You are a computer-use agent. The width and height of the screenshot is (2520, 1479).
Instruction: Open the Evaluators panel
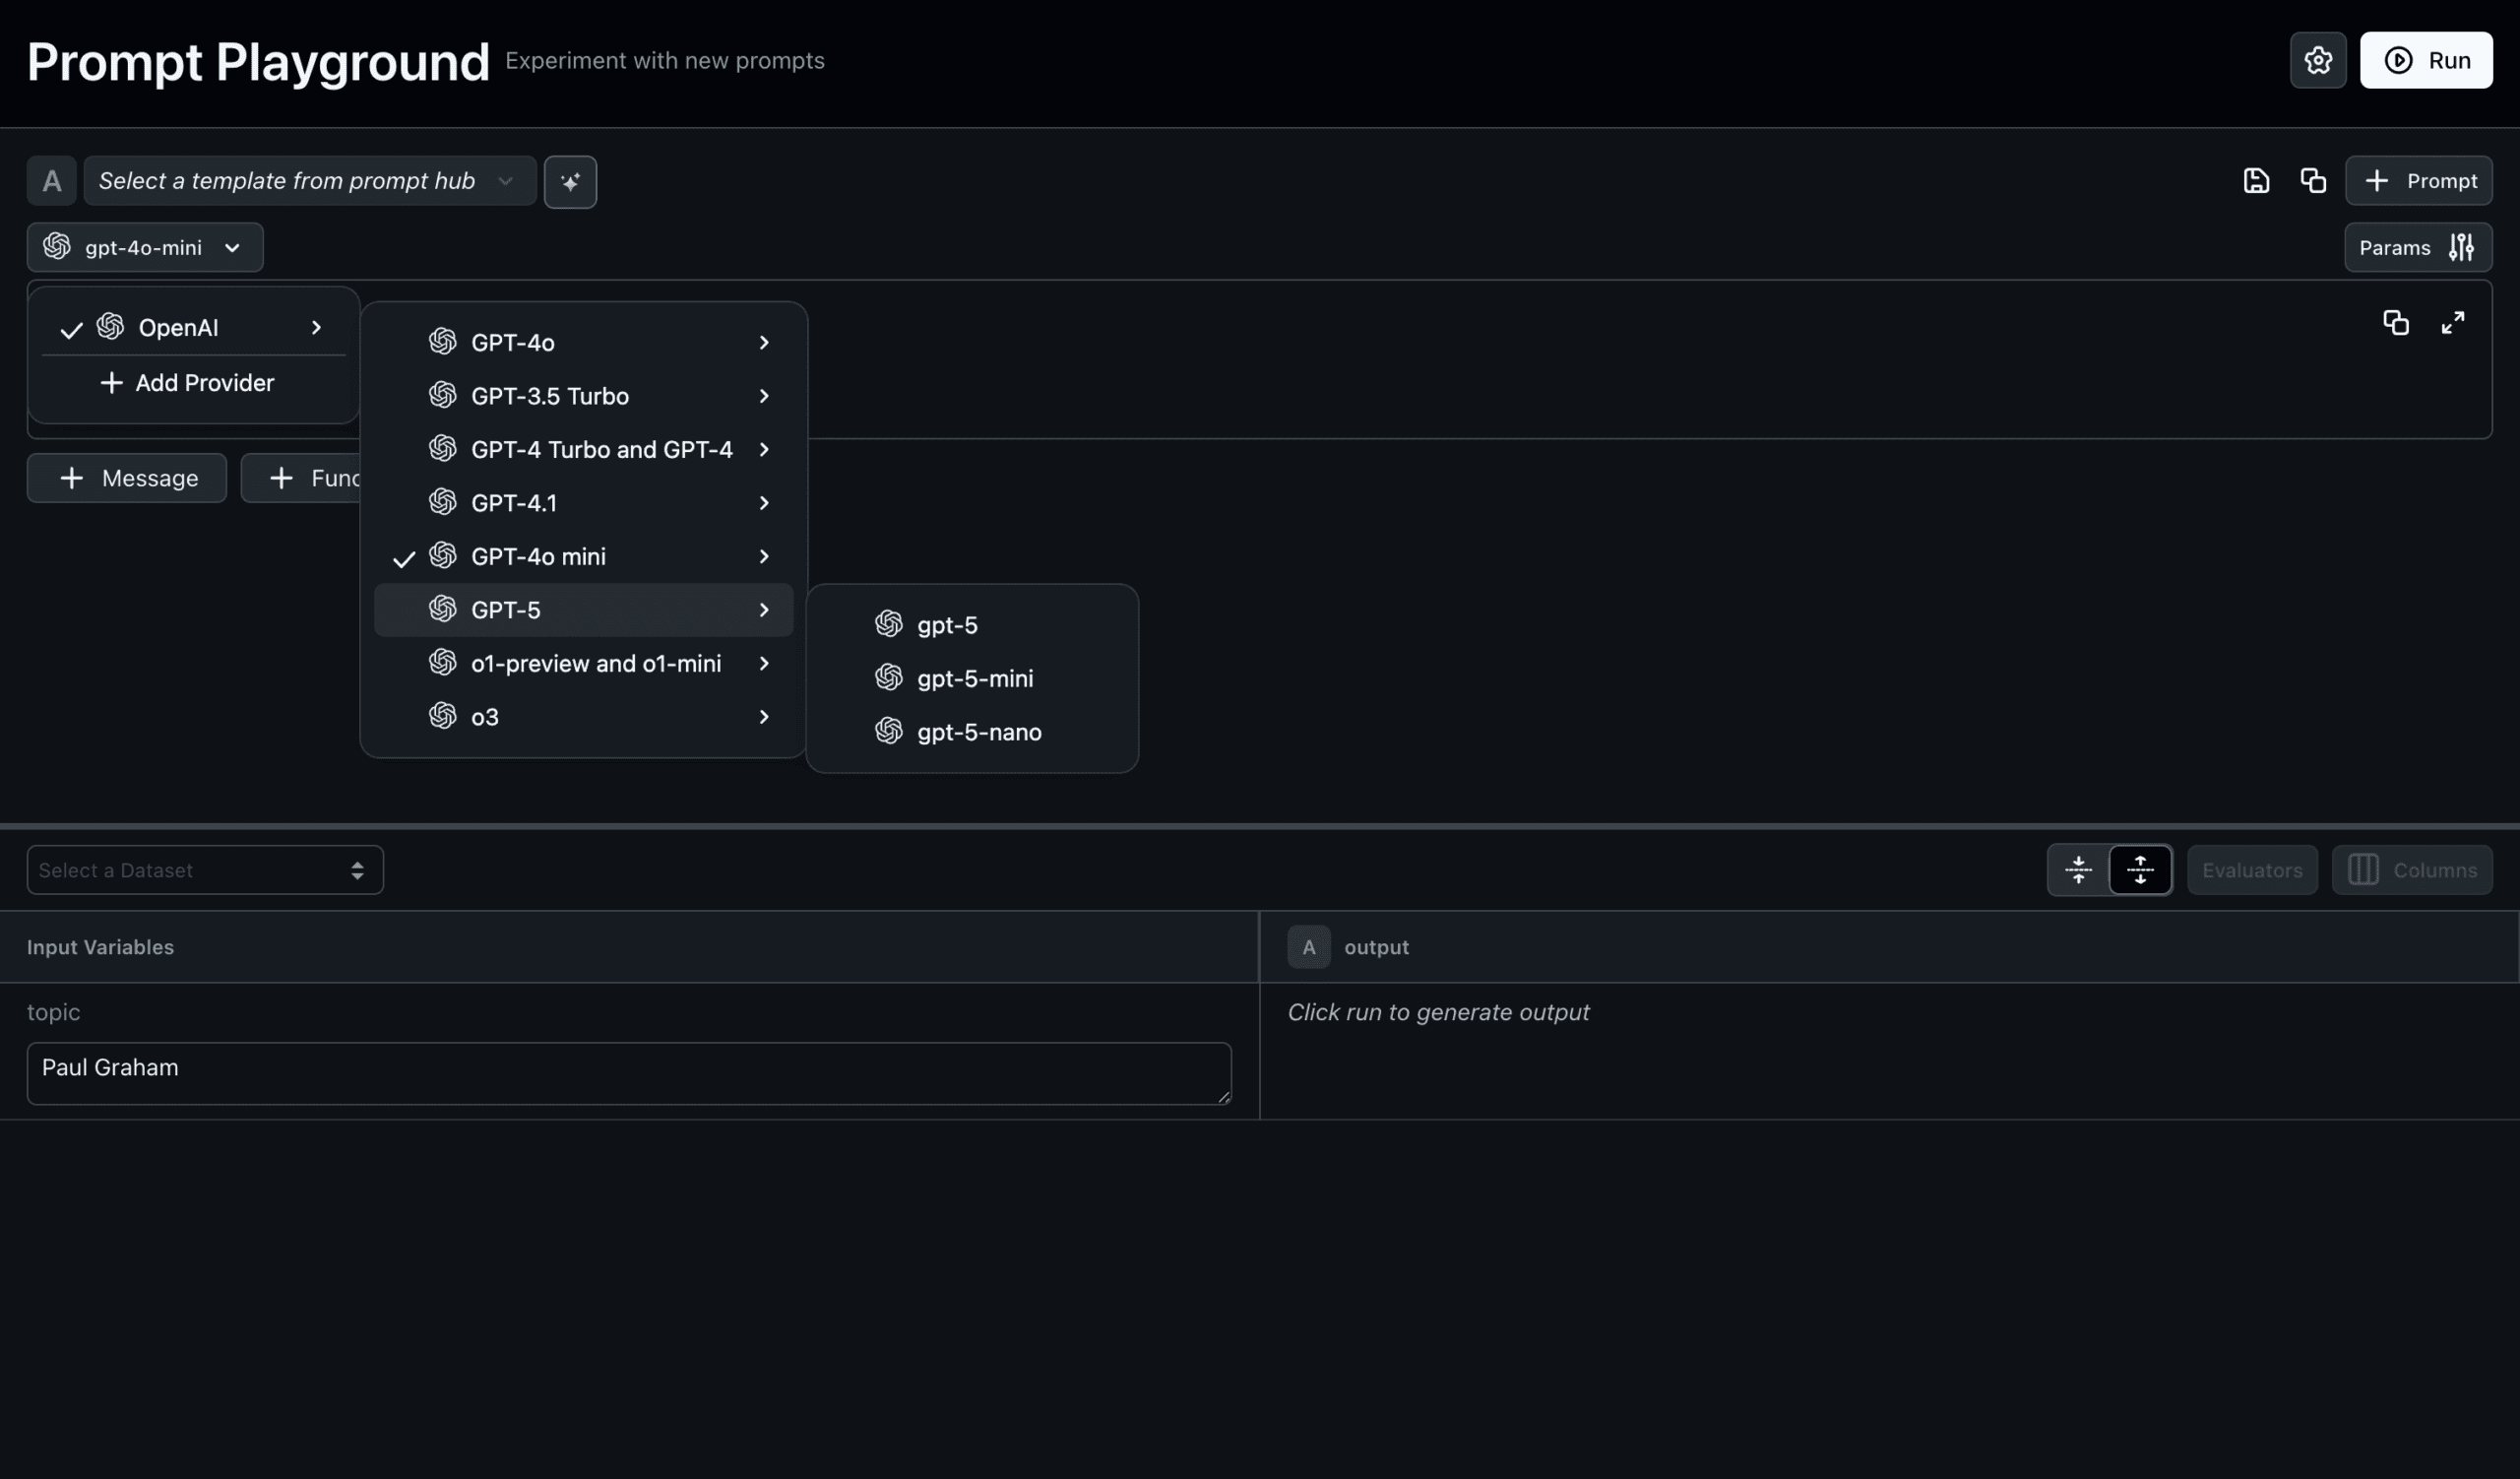[2252, 870]
